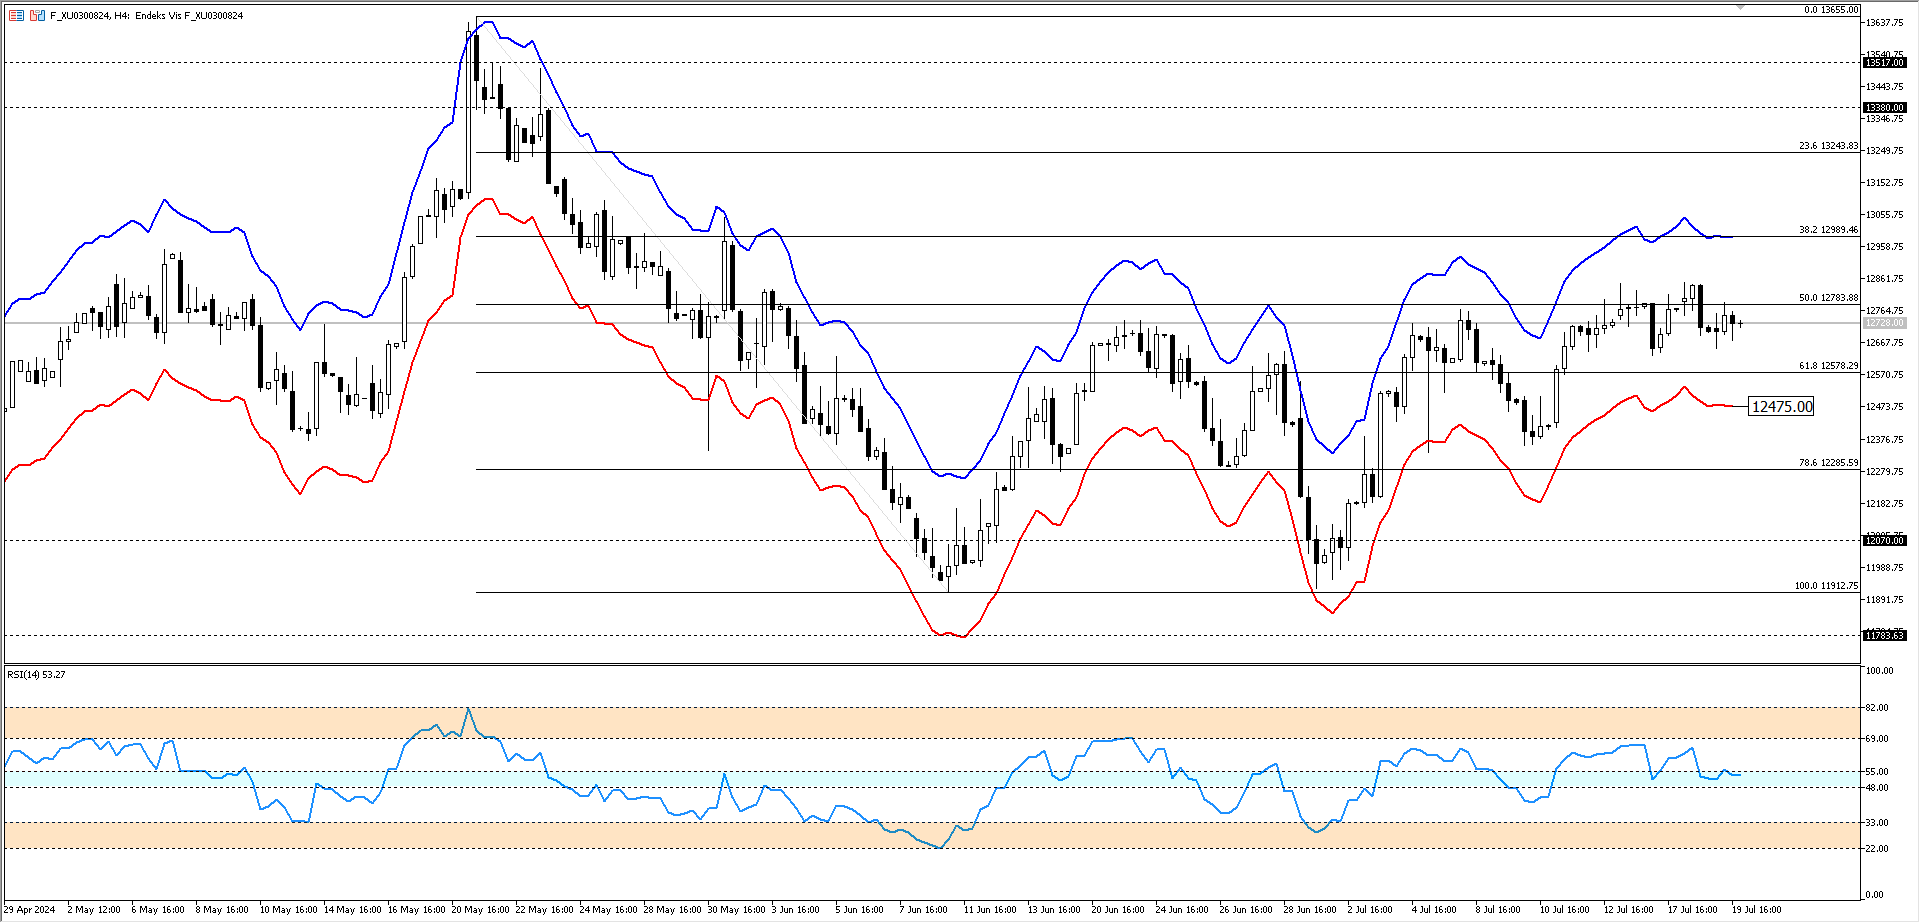
Task: Click the 78.6 12285.59 Fibonacci level label
Action: click(x=1828, y=463)
